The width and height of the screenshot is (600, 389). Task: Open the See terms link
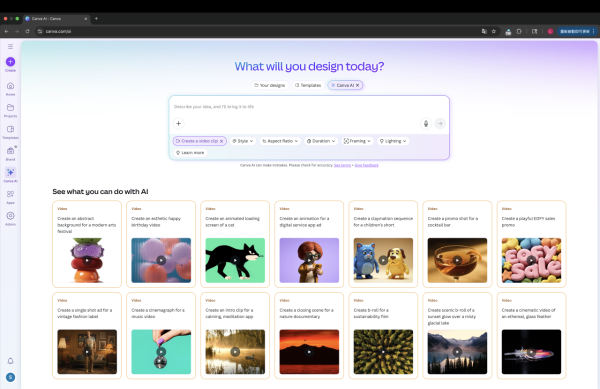[342, 165]
